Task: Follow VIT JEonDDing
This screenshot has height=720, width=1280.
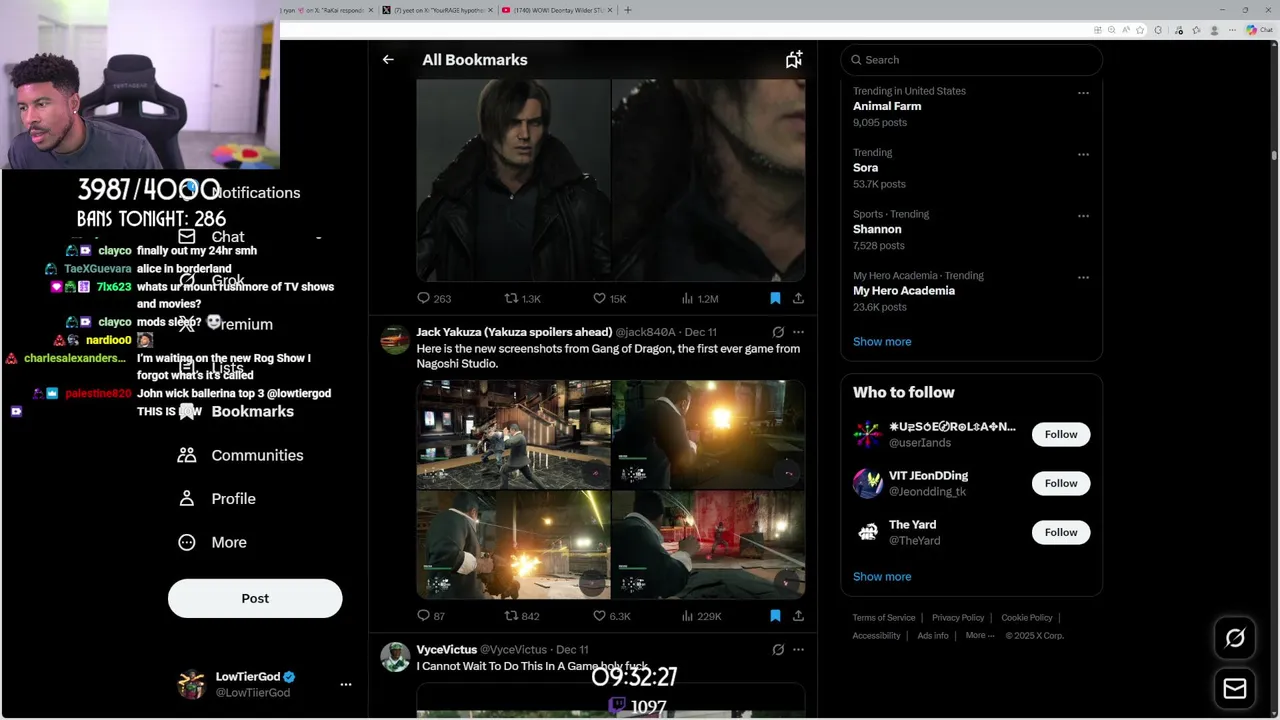Action: tap(1061, 483)
